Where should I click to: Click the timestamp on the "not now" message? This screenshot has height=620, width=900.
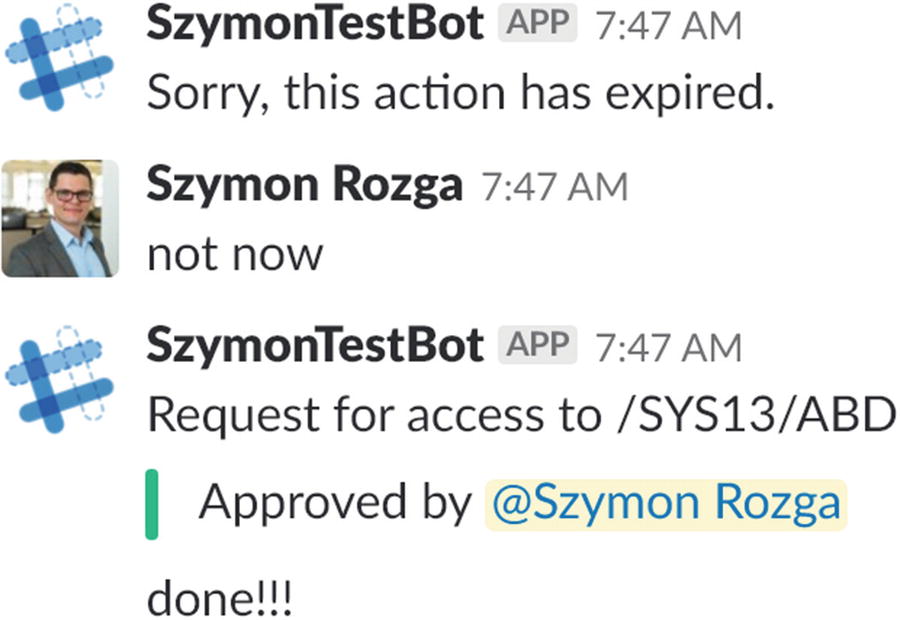(x=554, y=187)
